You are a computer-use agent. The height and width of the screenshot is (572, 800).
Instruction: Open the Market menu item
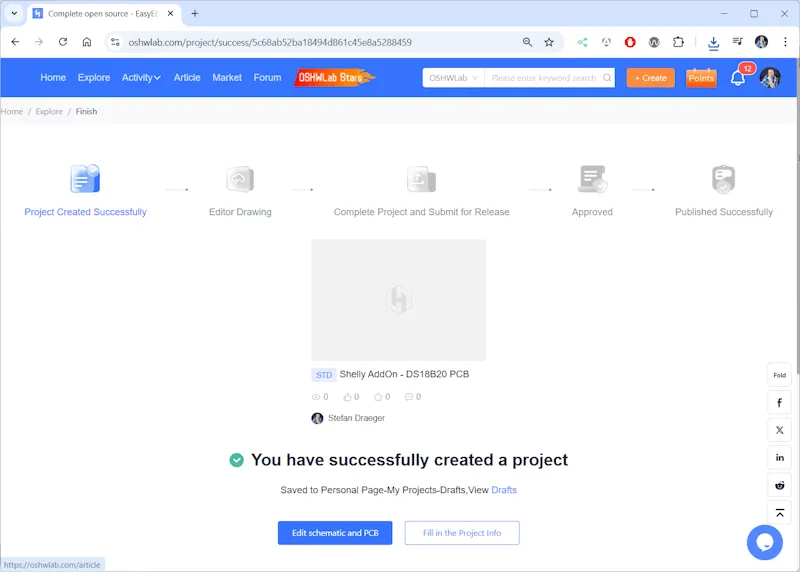(x=227, y=78)
